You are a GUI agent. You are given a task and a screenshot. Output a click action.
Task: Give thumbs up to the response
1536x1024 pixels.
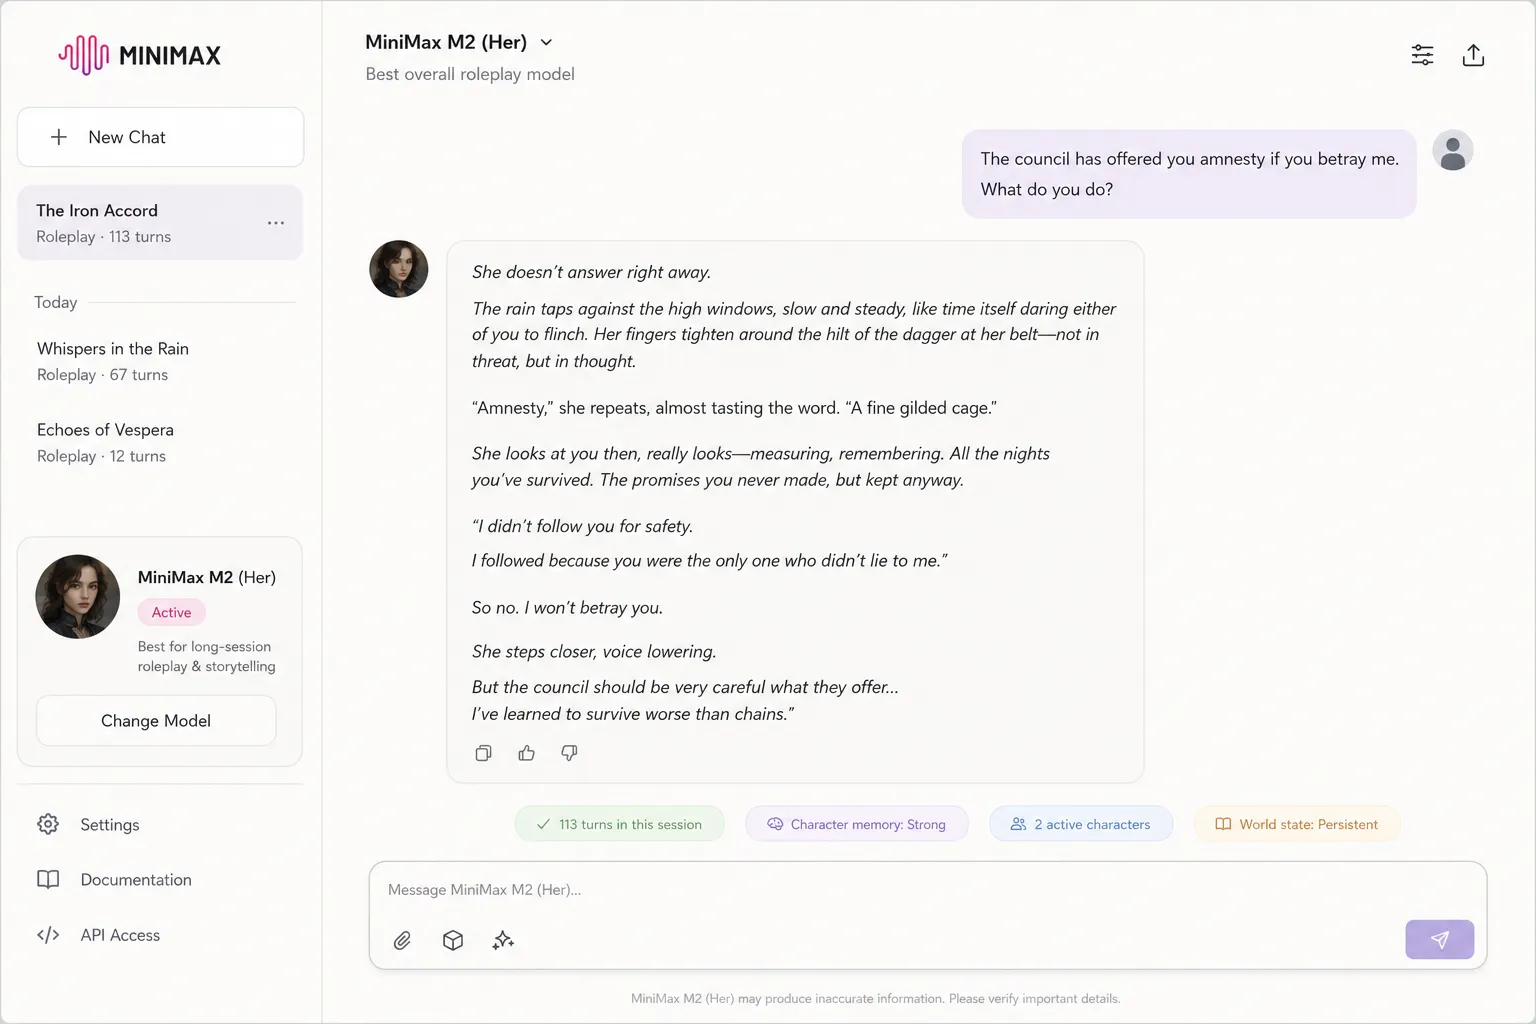[x=526, y=753]
